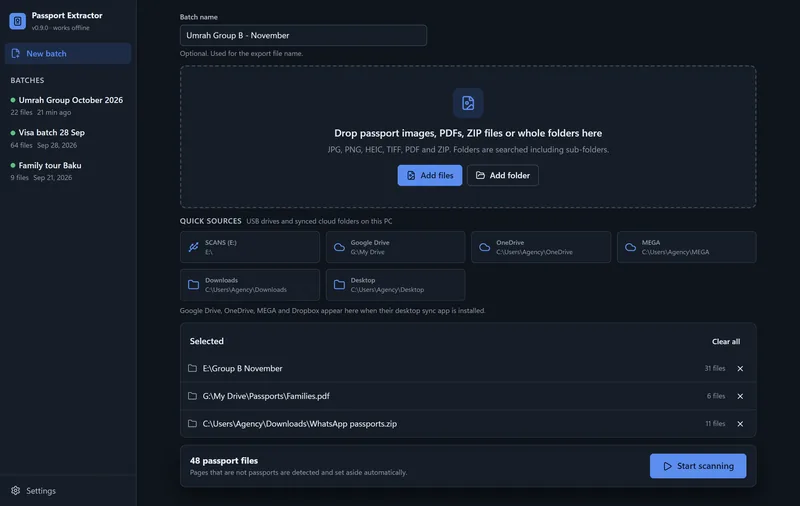Select OneDrive quick source
Viewport: 800px width, 506px height.
pyautogui.click(x=541, y=247)
